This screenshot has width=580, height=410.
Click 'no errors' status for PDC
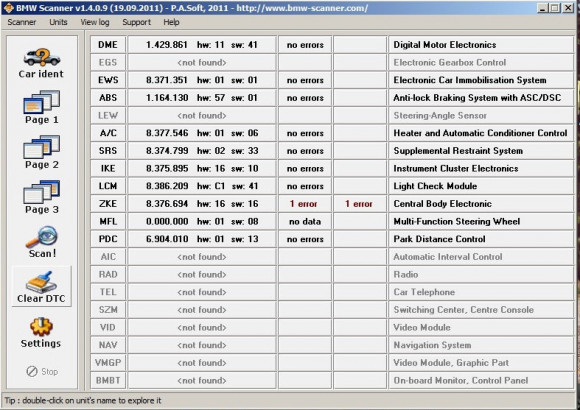pos(305,239)
